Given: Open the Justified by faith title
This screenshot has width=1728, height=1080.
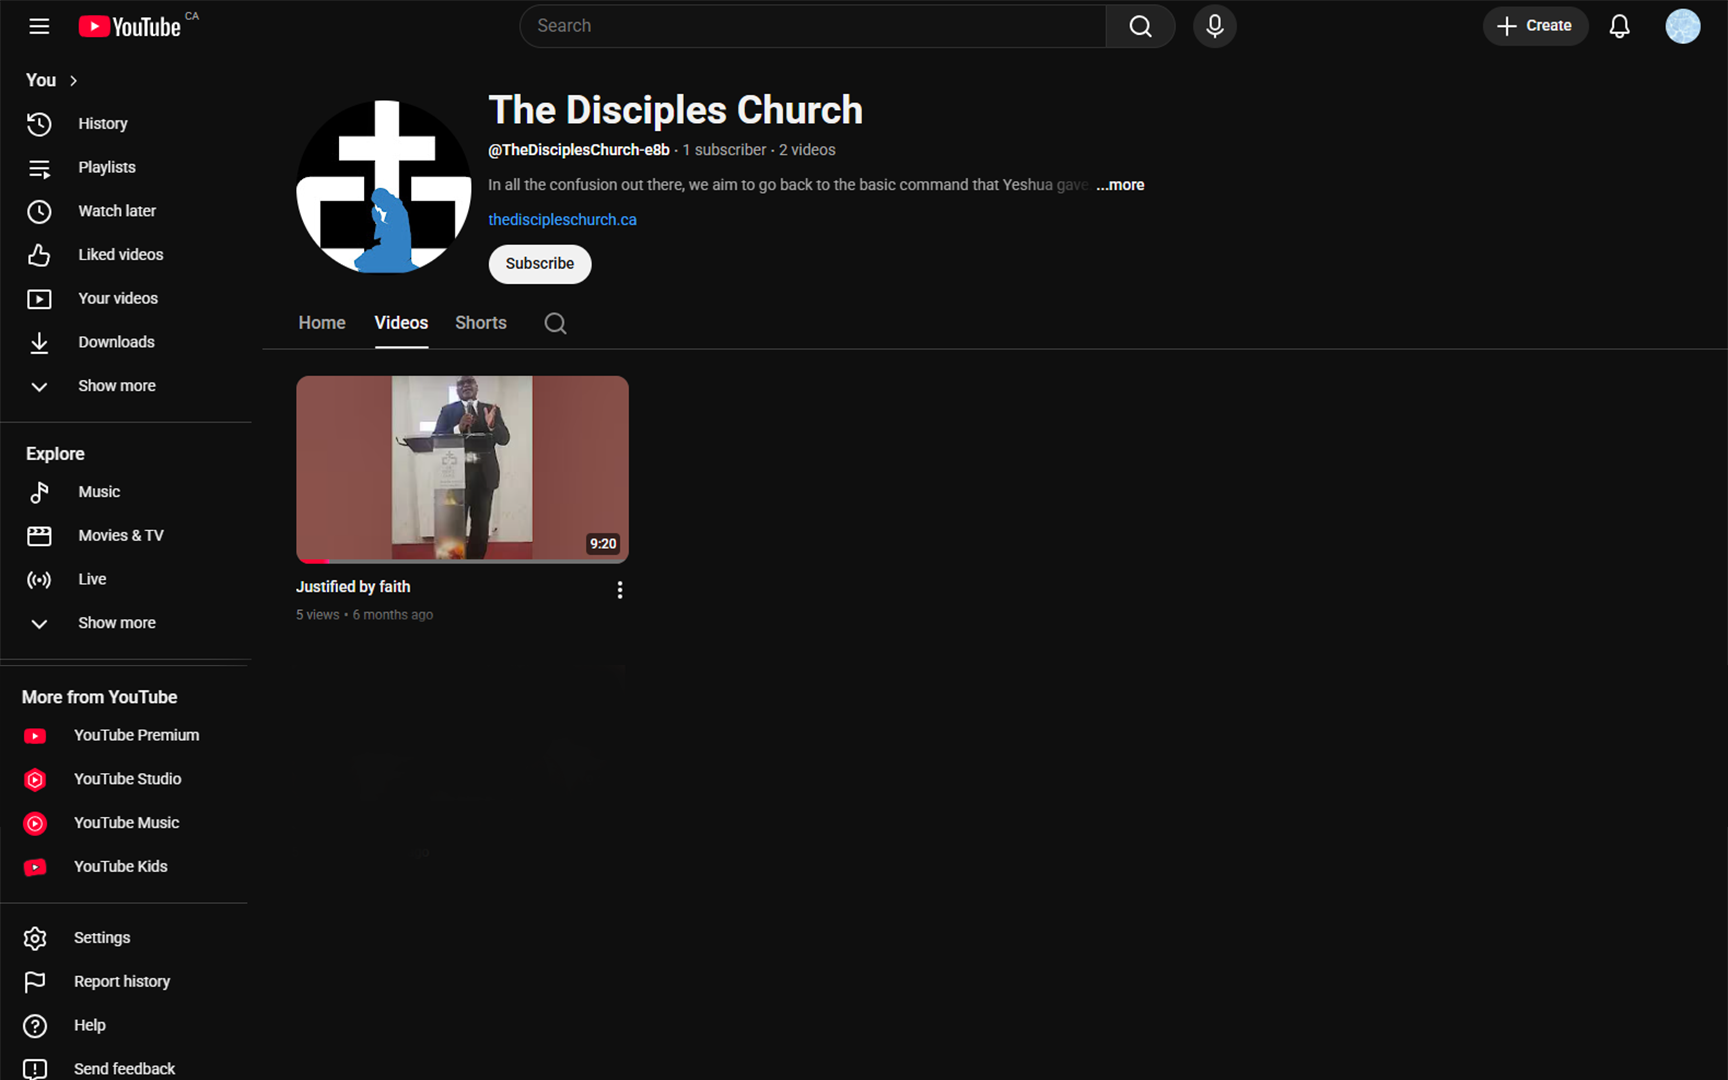Looking at the screenshot, I should click(x=353, y=587).
